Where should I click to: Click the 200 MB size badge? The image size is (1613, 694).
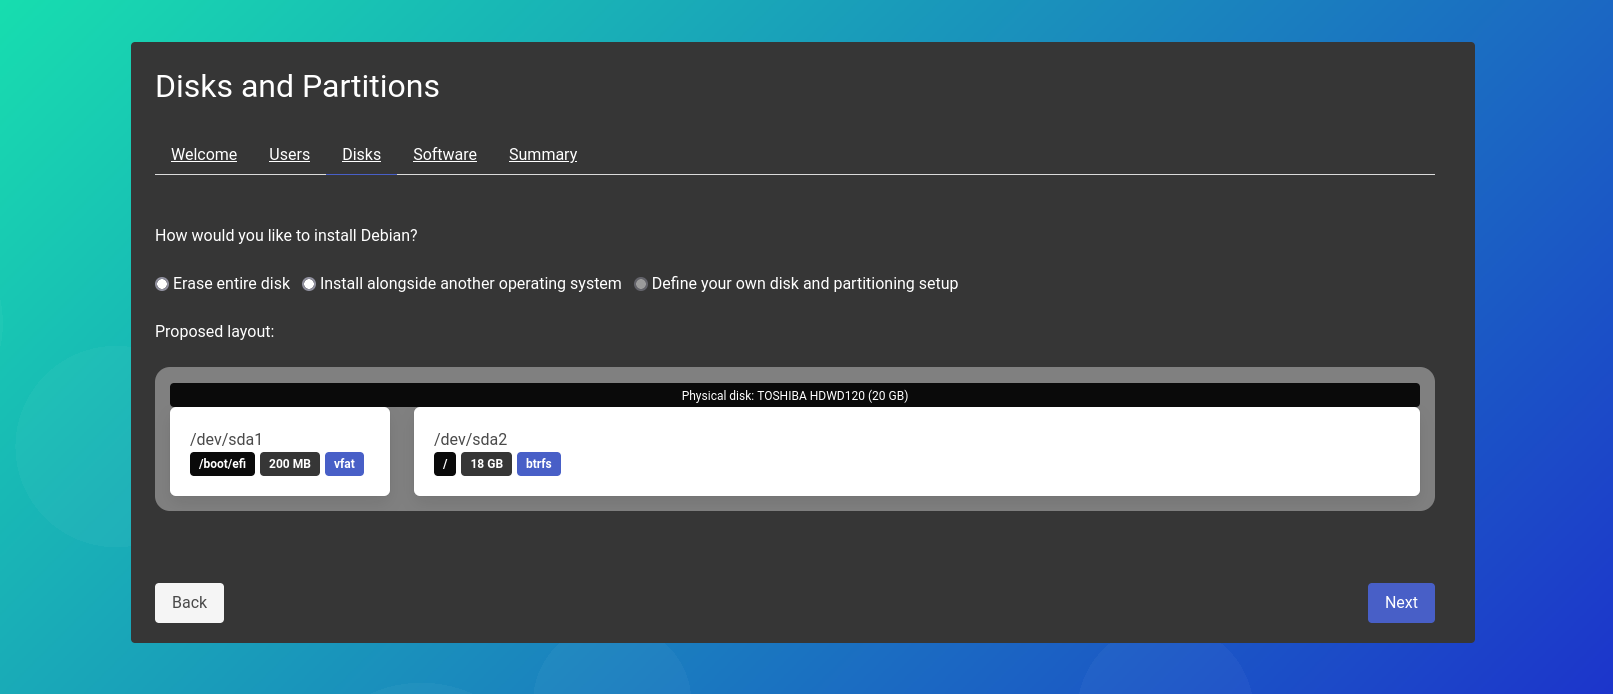coord(290,464)
